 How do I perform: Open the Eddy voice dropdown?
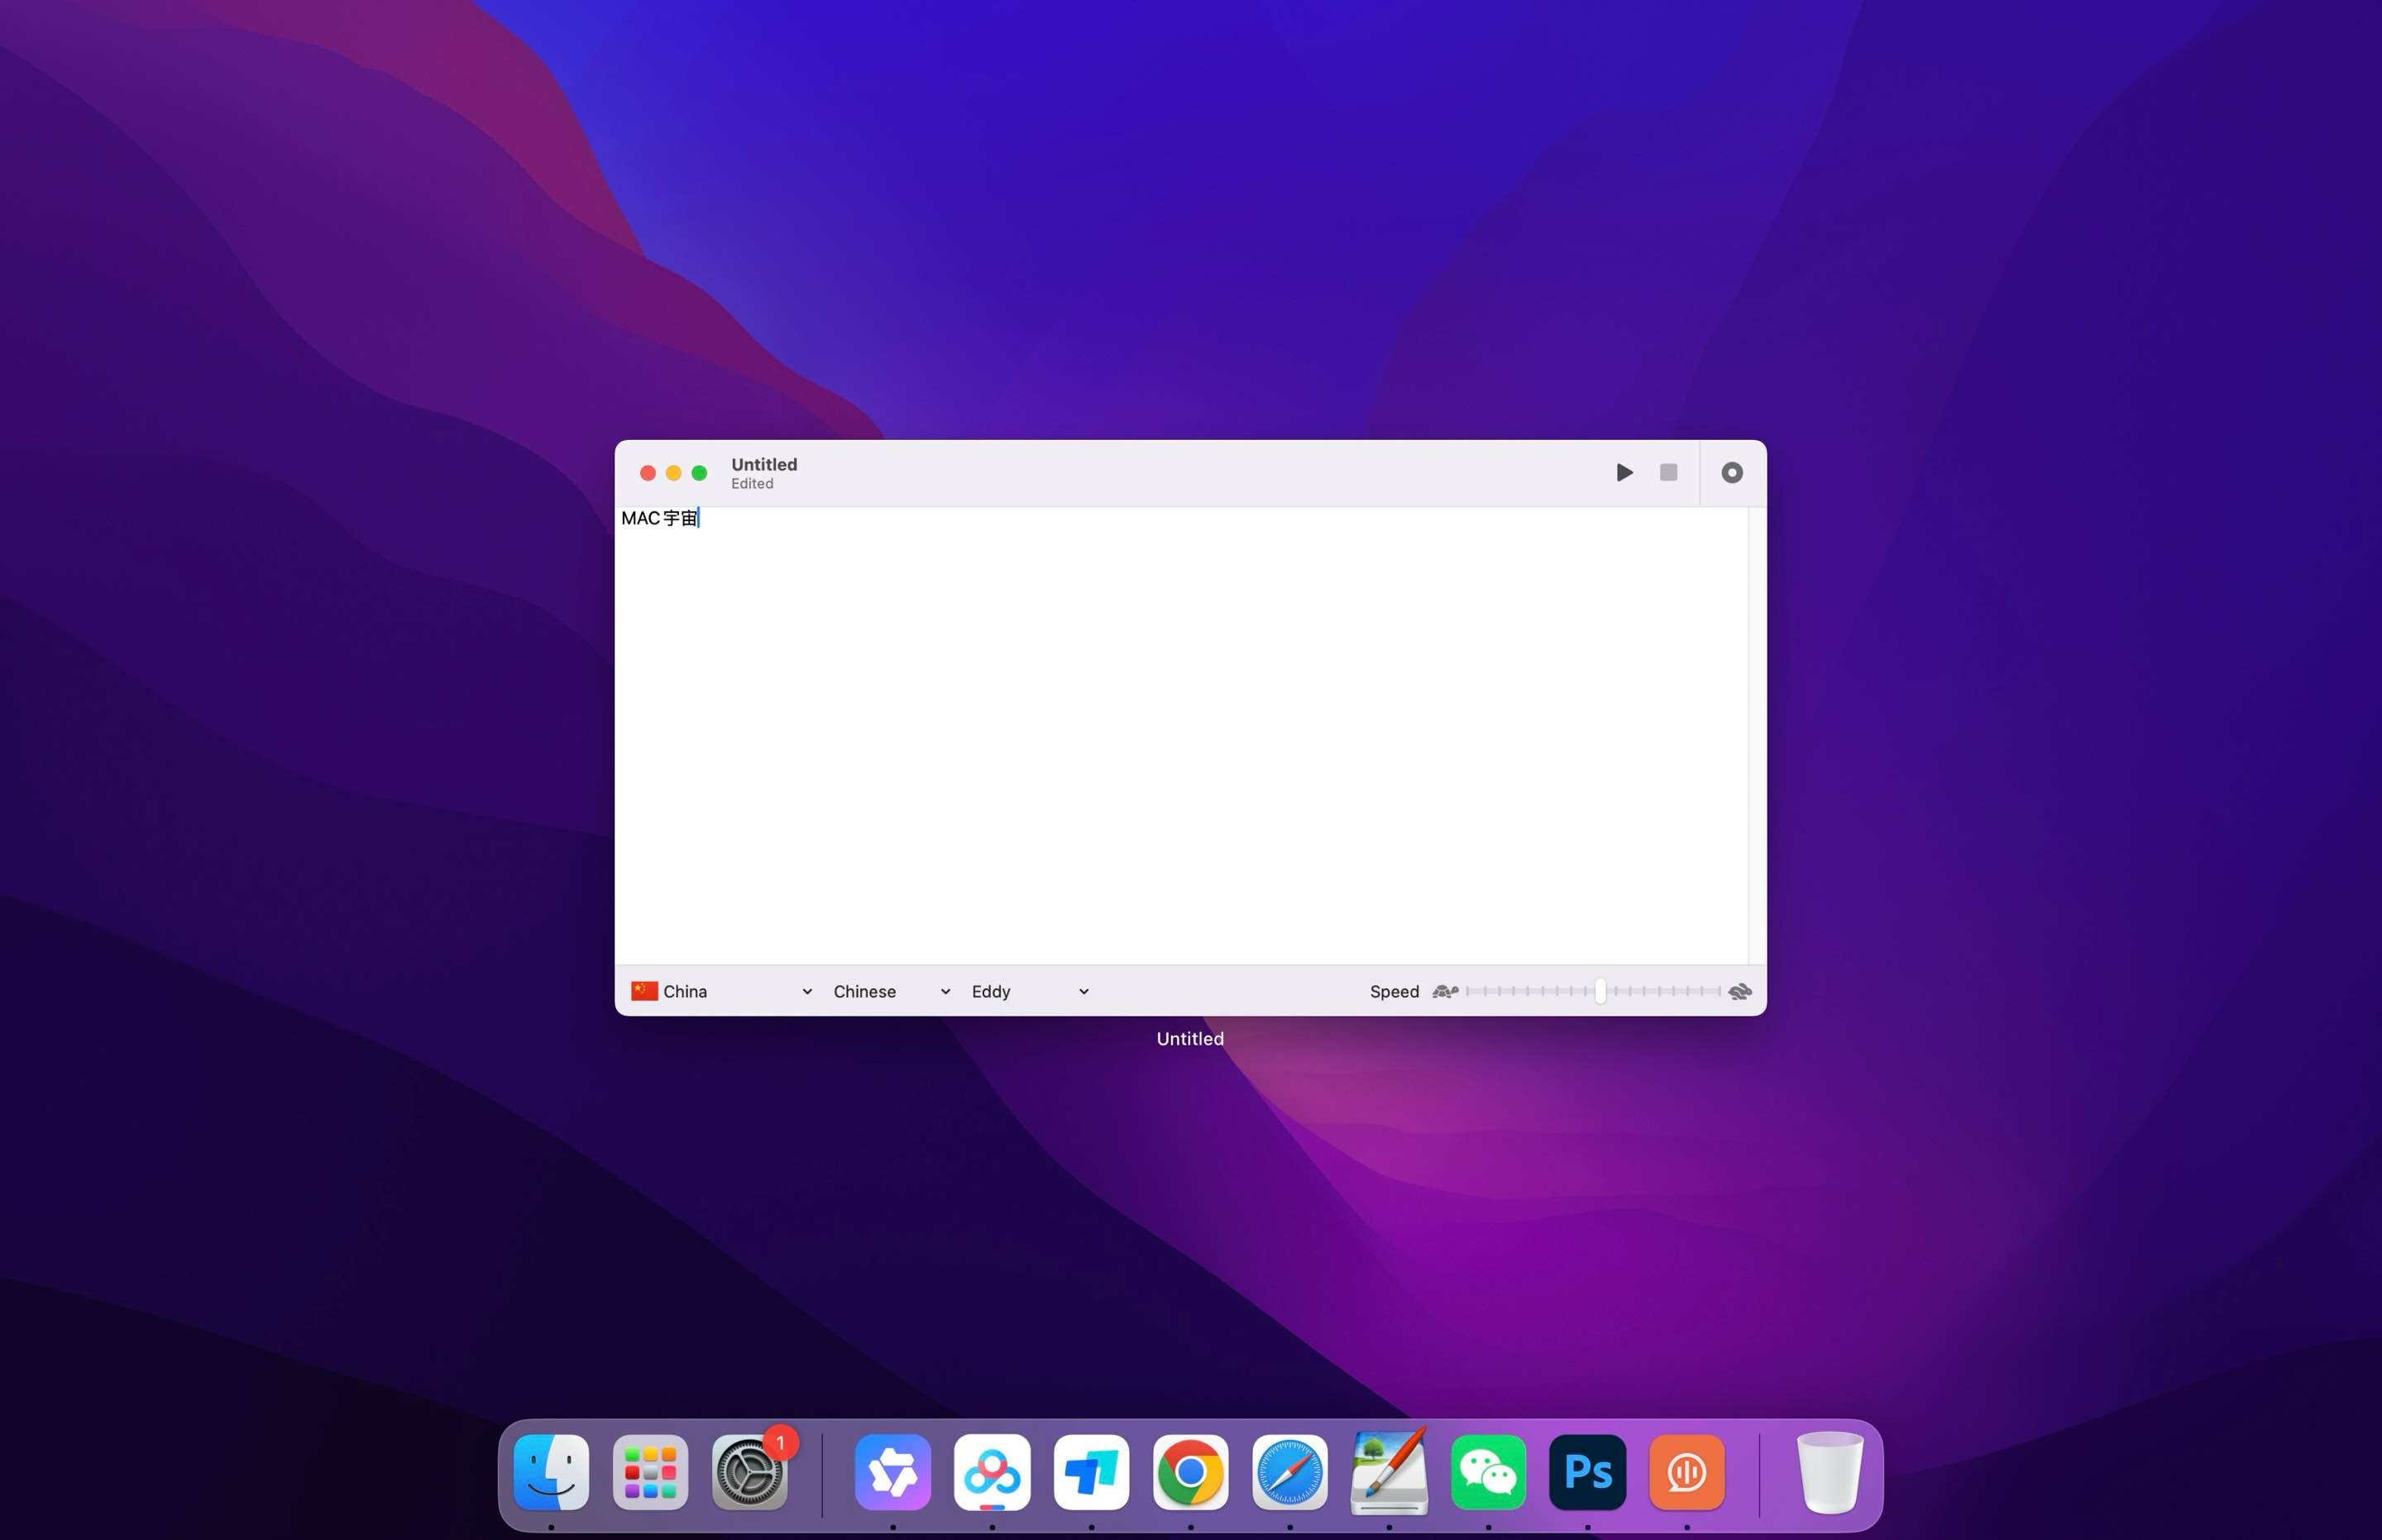(x=1029, y=991)
